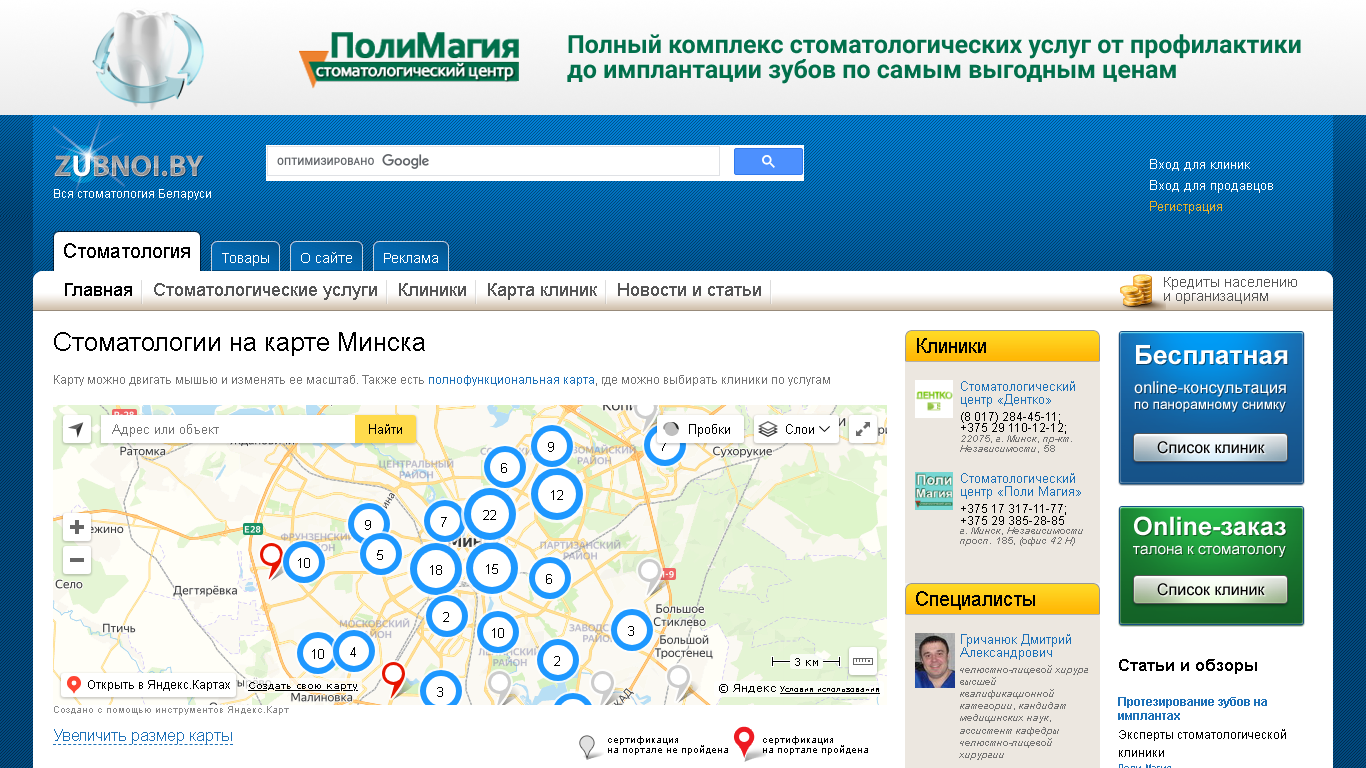The image size is (1366, 768).
Task: Click Гричанюк Дмитрий specialist photo
Action: 935,660
